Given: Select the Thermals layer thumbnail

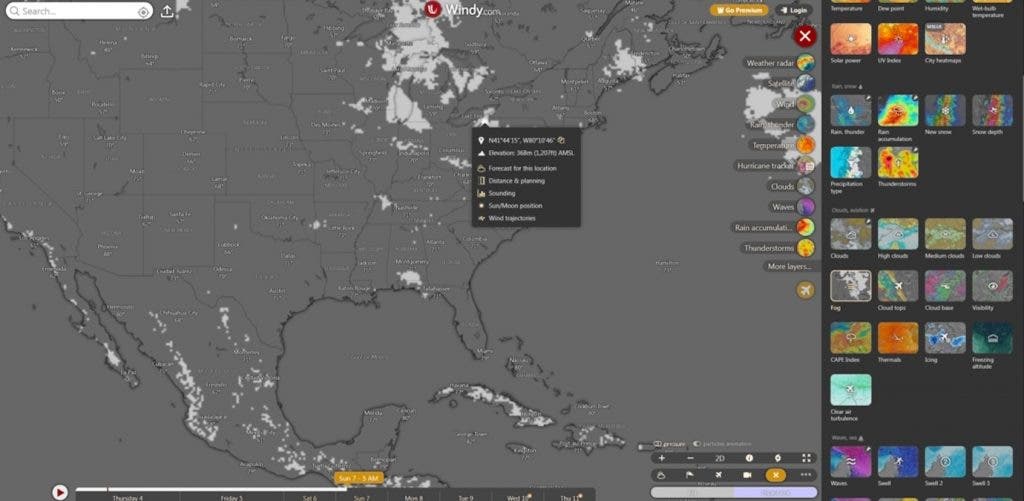Looking at the screenshot, I should tap(898, 338).
